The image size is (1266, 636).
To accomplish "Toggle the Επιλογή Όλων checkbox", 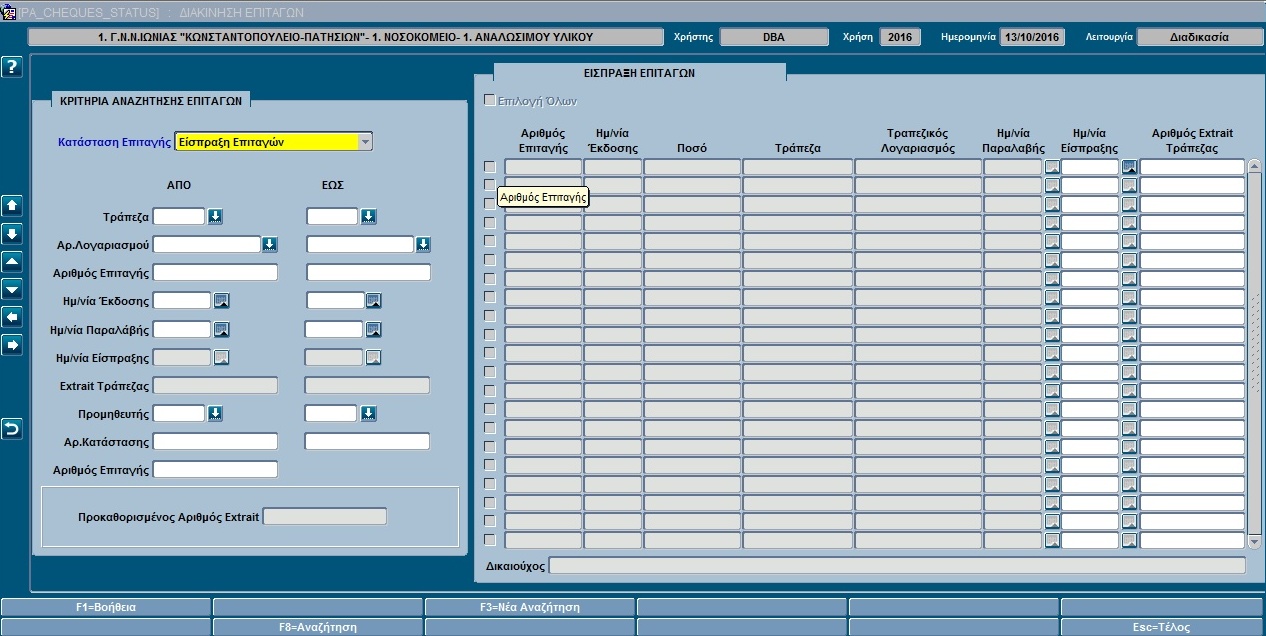I will coord(490,100).
